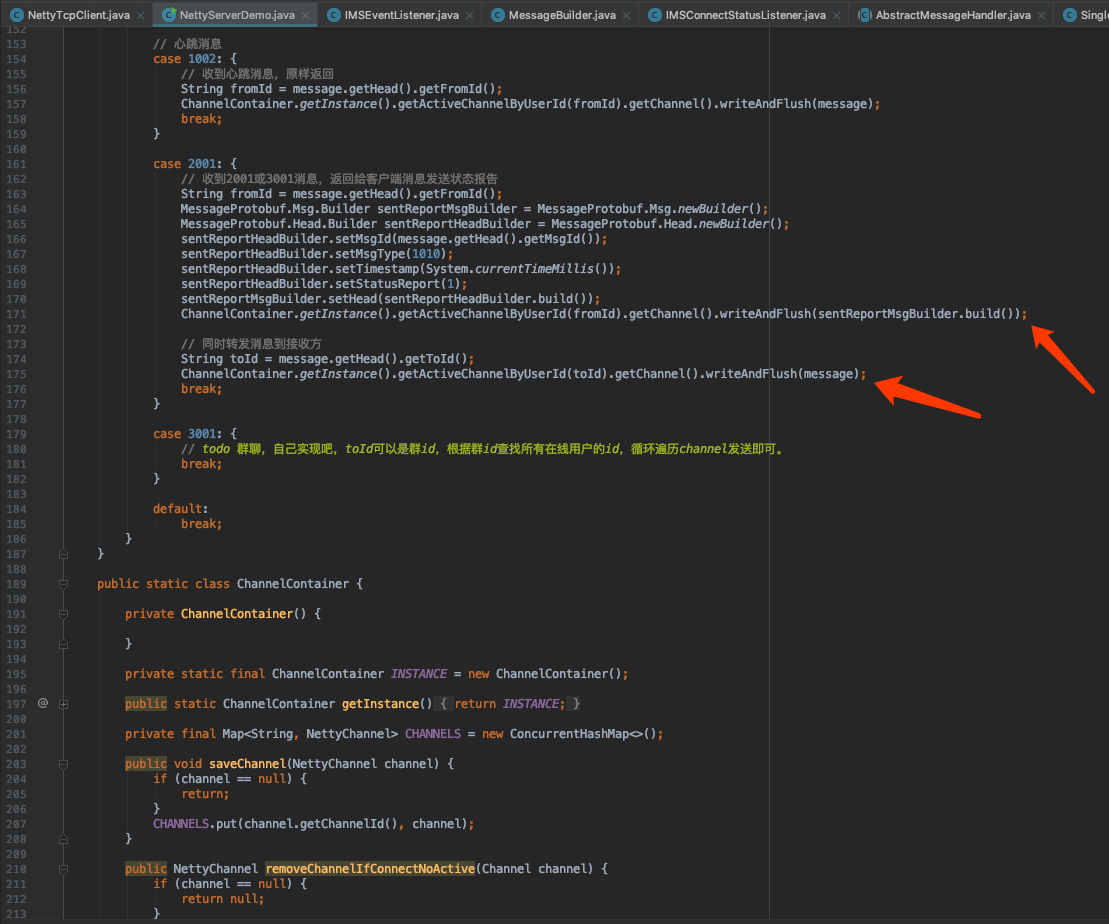Click line number 161 to set a breakpoint
The height and width of the screenshot is (924, 1109).
click(x=17, y=163)
